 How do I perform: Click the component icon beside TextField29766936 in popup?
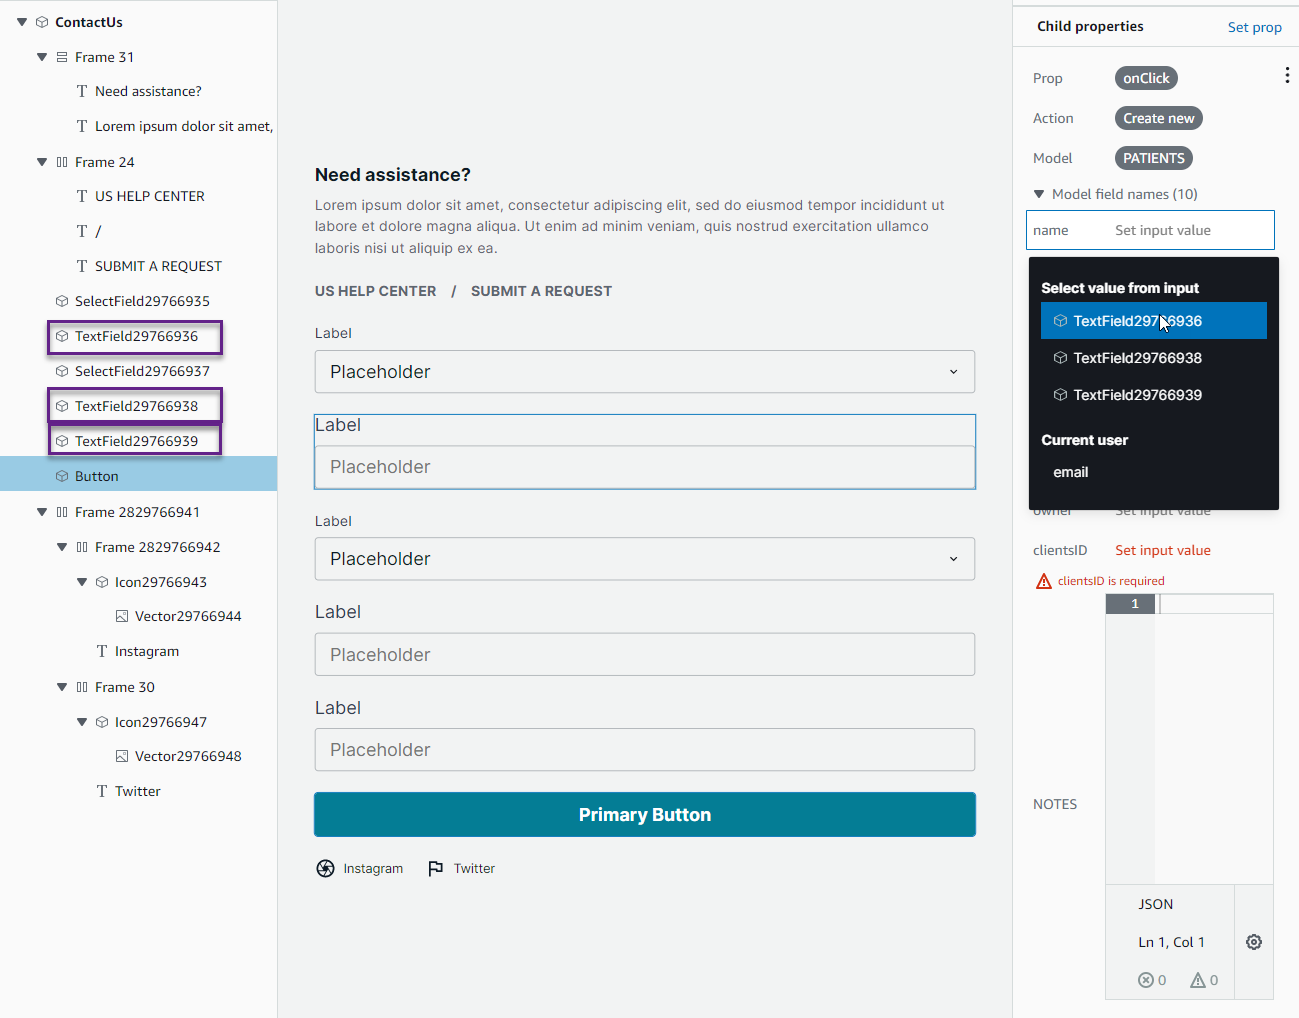[x=1060, y=321]
